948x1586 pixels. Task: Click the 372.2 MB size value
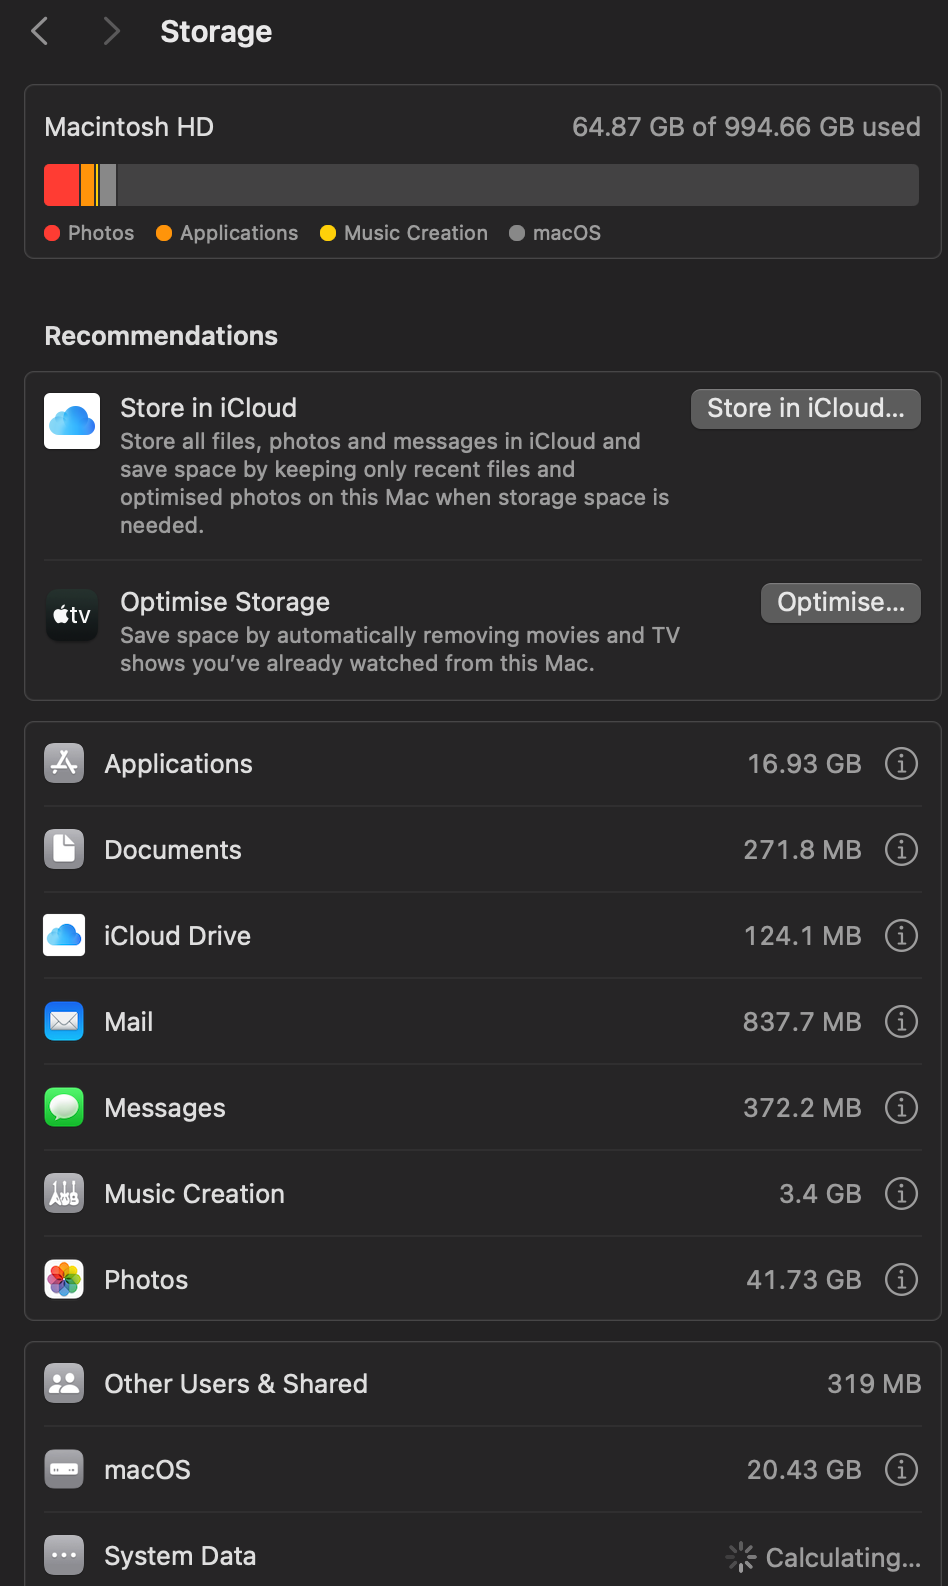(x=802, y=1108)
